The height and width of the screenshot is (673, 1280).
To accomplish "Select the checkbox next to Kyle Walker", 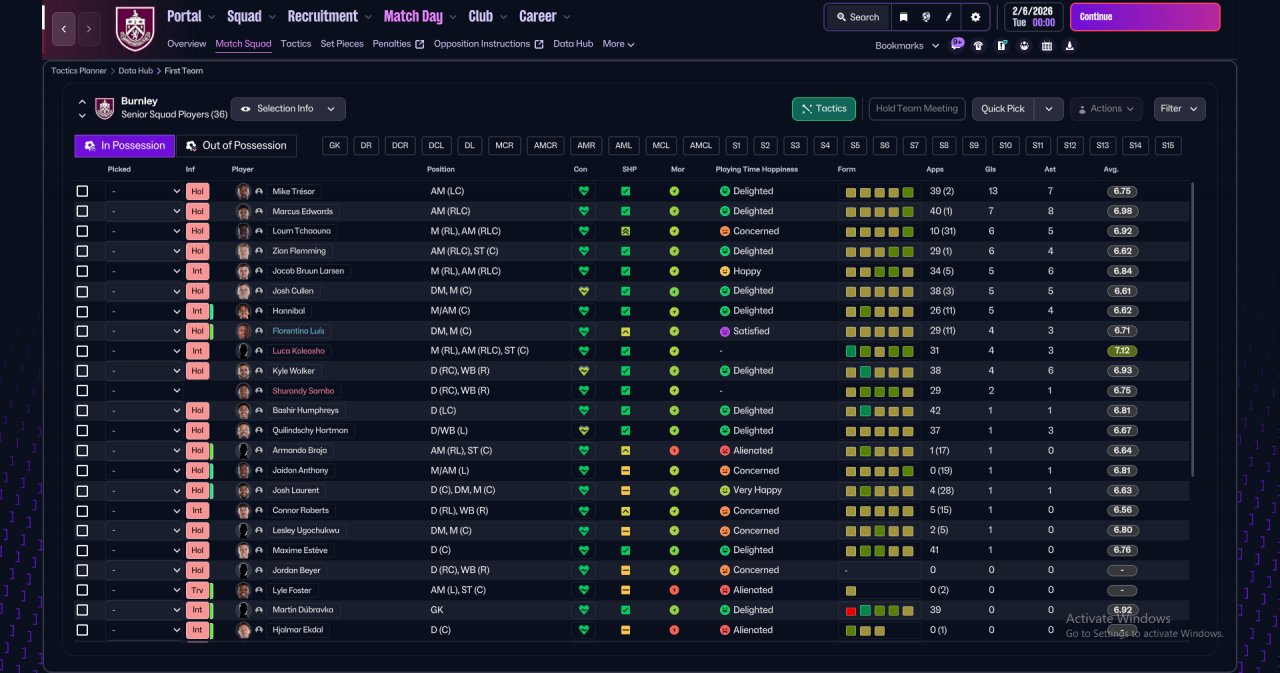I will 82,371.
